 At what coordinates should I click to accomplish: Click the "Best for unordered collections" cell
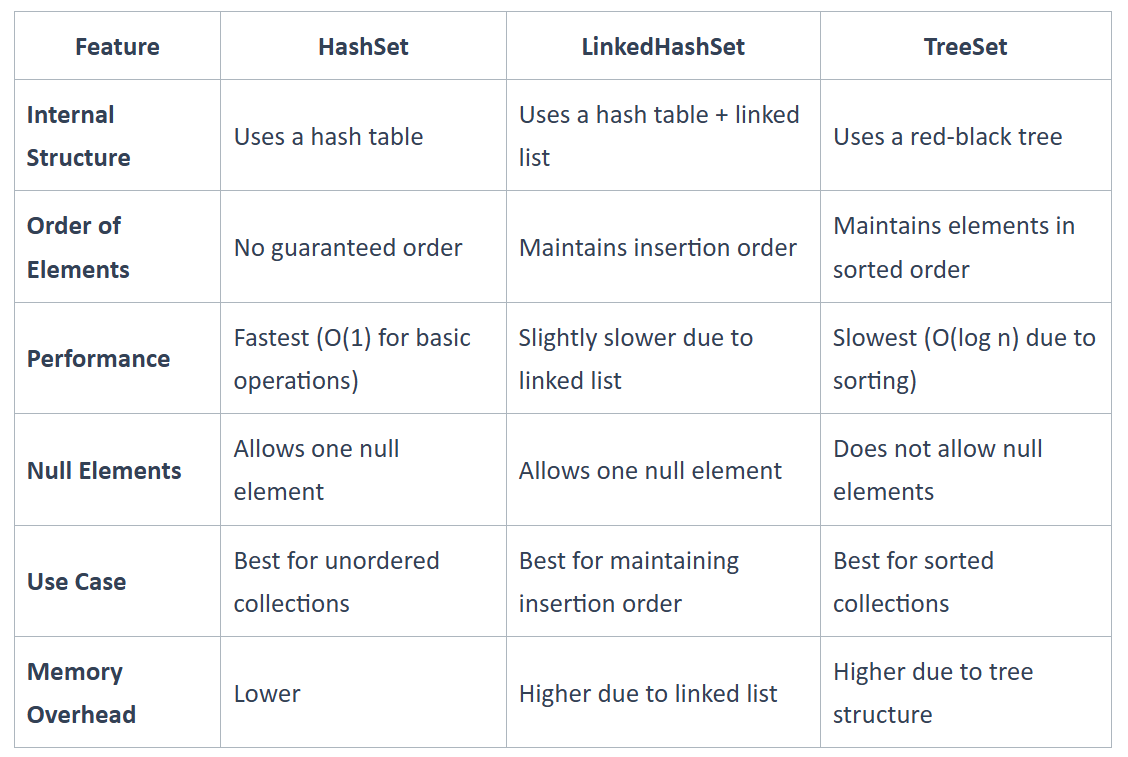click(336, 582)
